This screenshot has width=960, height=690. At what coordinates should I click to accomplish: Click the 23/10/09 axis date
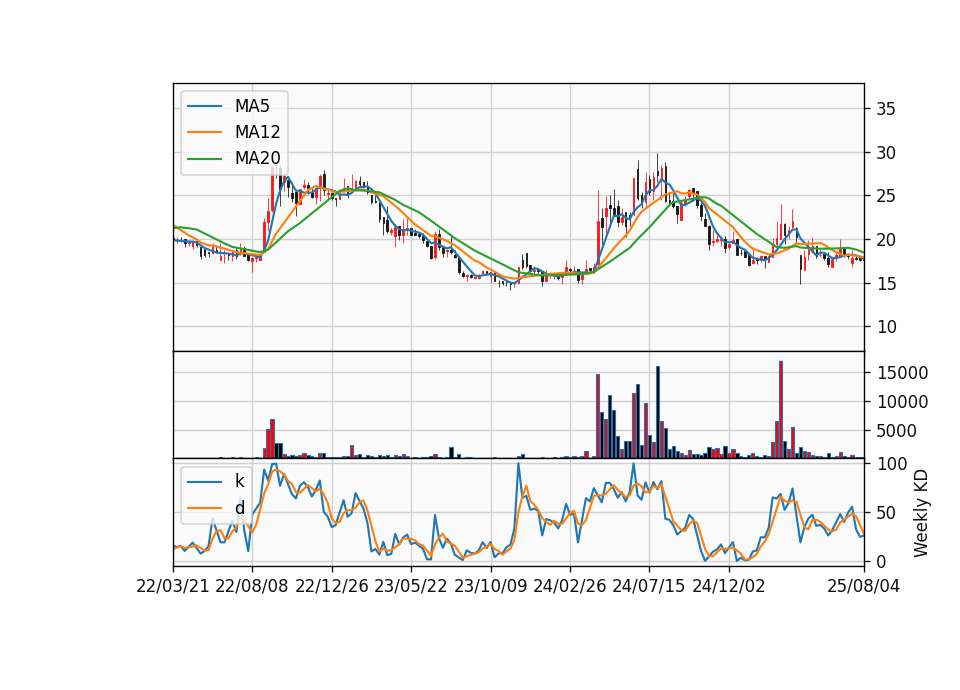pyautogui.click(x=490, y=586)
